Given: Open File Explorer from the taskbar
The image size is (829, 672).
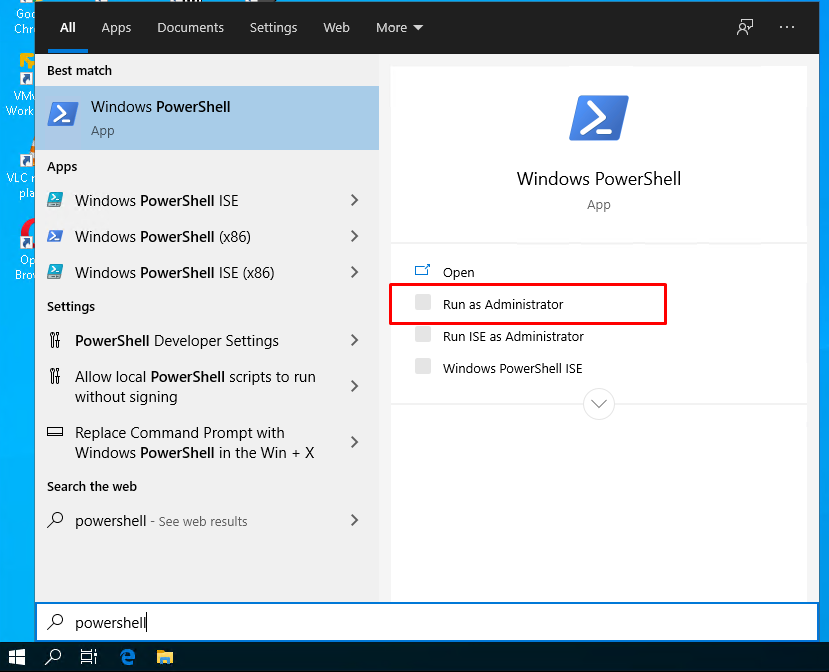Looking at the screenshot, I should pyautogui.click(x=165, y=657).
